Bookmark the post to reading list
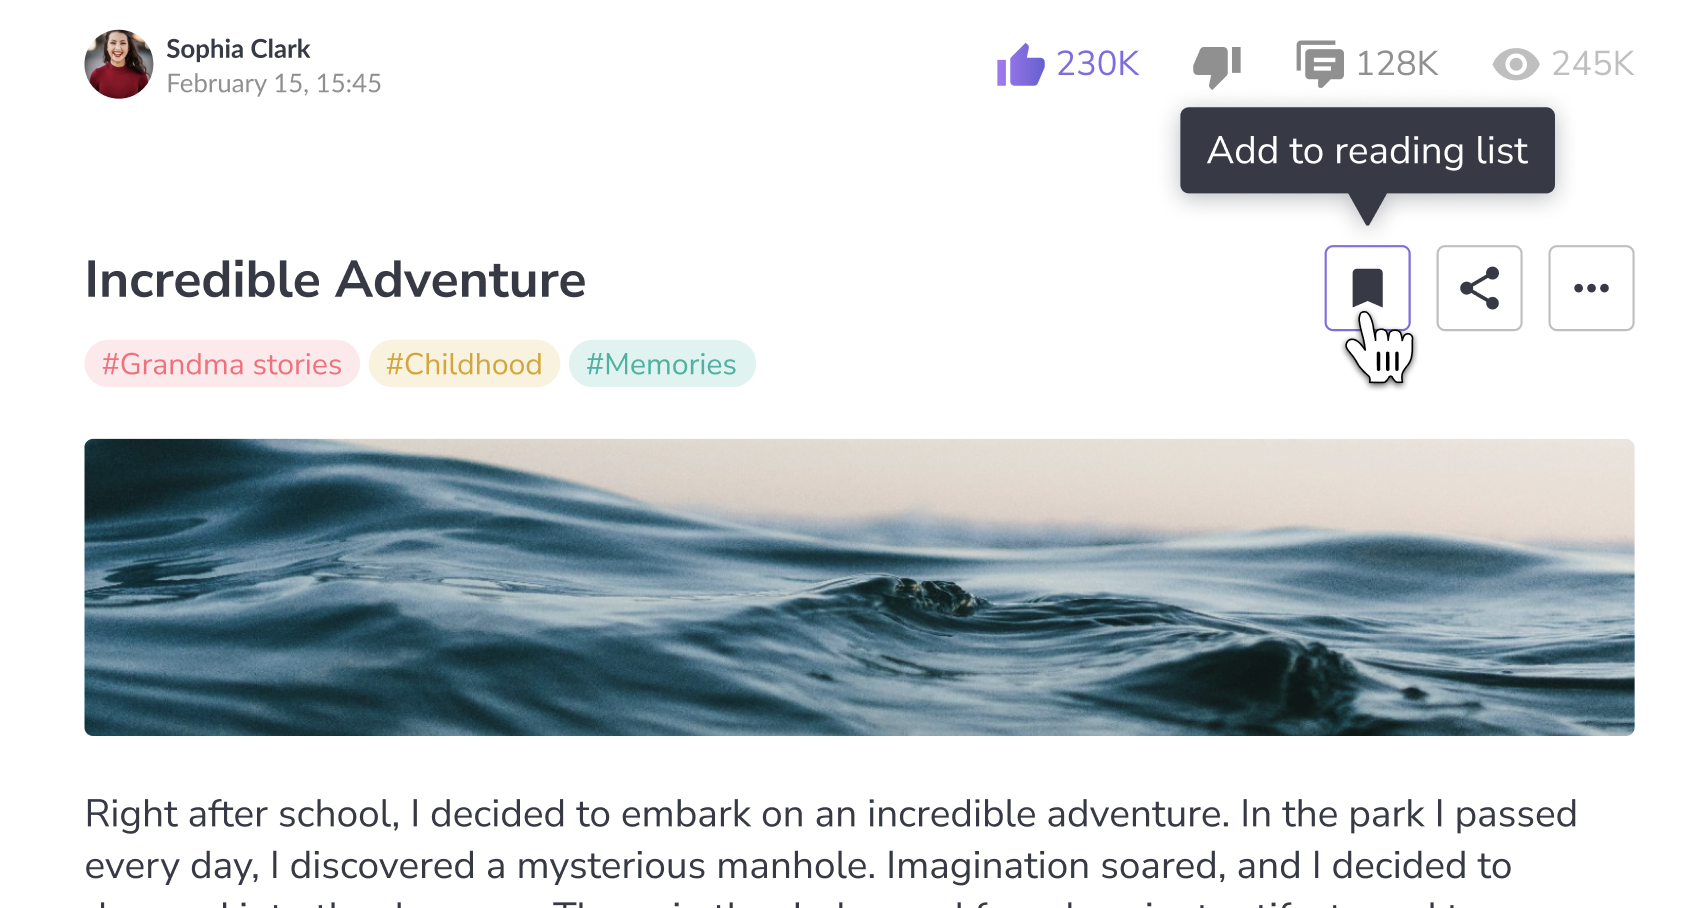Image resolution: width=1708 pixels, height=908 pixels. click(1367, 288)
